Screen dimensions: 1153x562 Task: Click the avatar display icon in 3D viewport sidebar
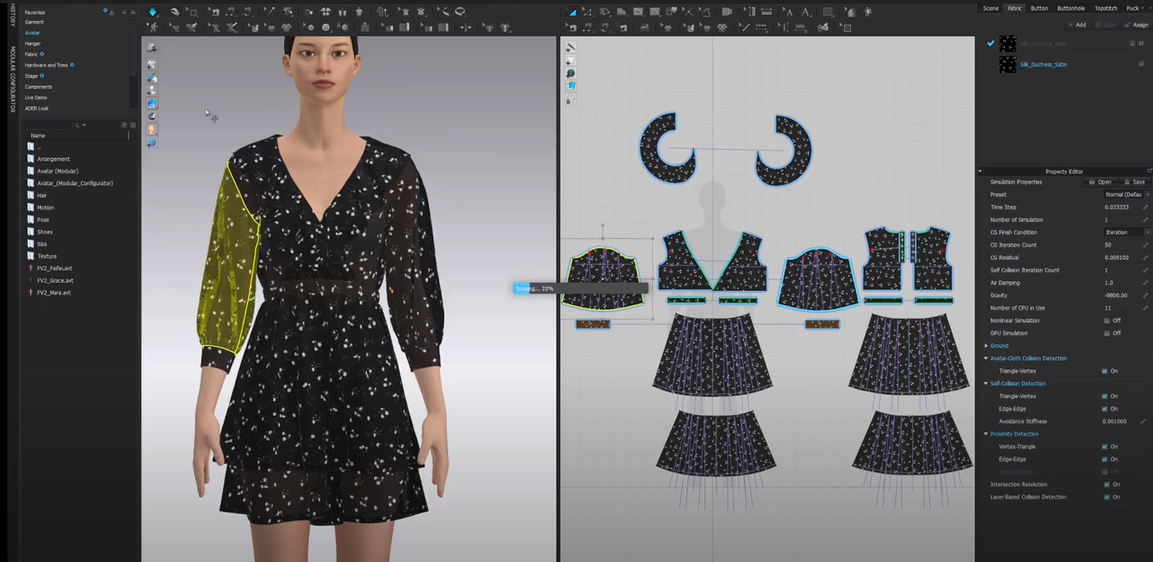[152, 129]
